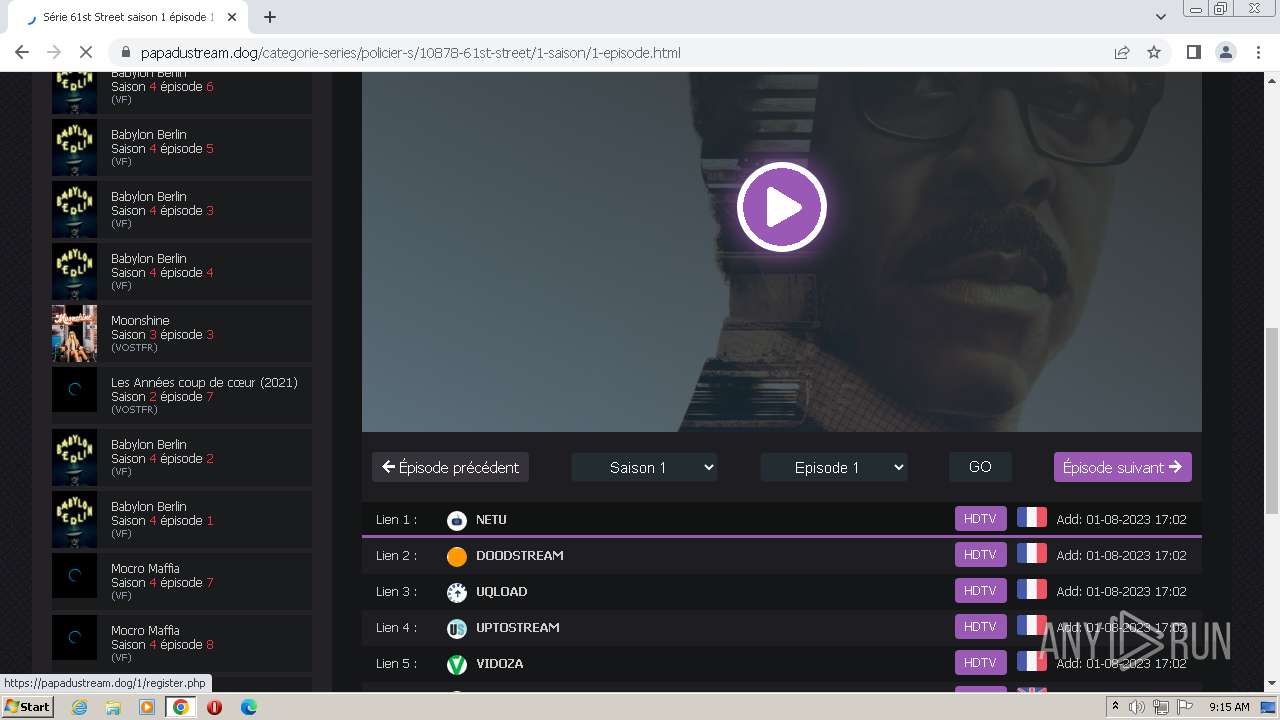Click the French flag on Lien 3 row
This screenshot has width=1280, height=720.
coord(1032,590)
